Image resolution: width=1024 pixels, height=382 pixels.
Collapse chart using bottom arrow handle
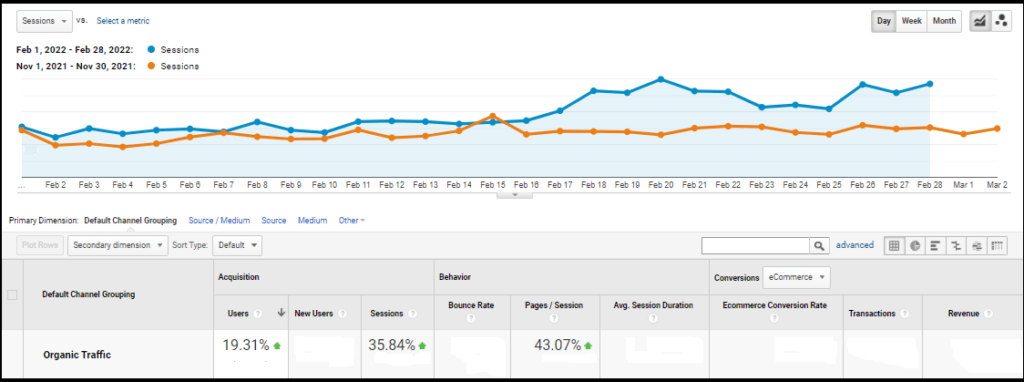coord(515,195)
